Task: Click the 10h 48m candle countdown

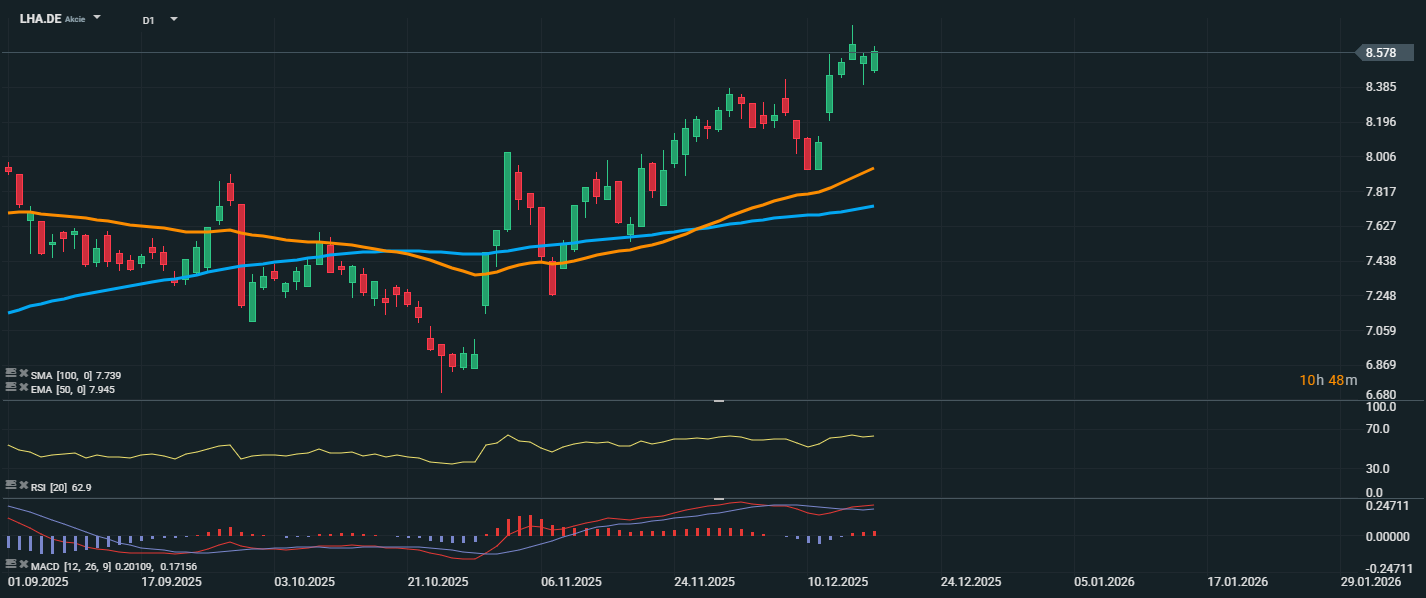Action: (x=1328, y=380)
